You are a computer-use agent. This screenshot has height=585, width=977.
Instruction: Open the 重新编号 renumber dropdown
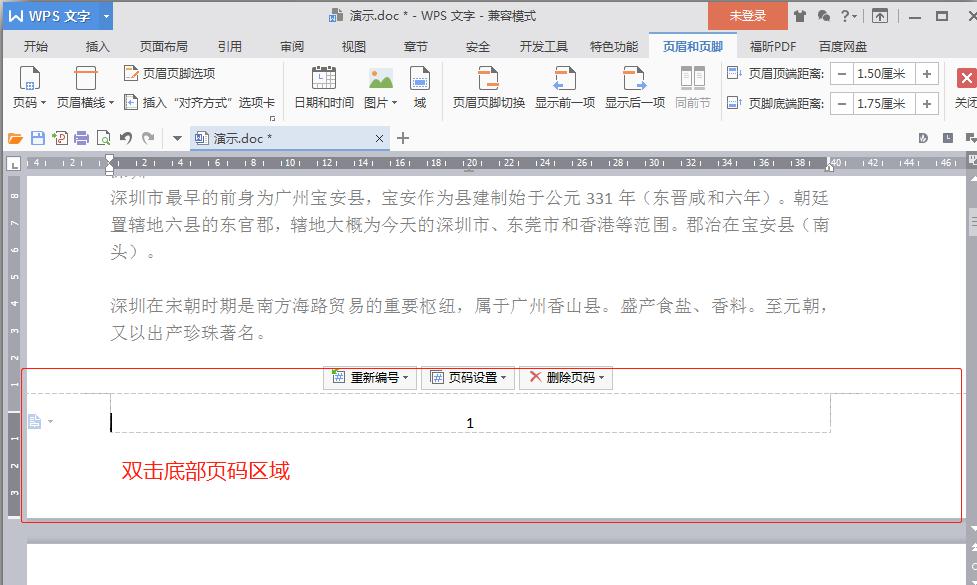[369, 378]
